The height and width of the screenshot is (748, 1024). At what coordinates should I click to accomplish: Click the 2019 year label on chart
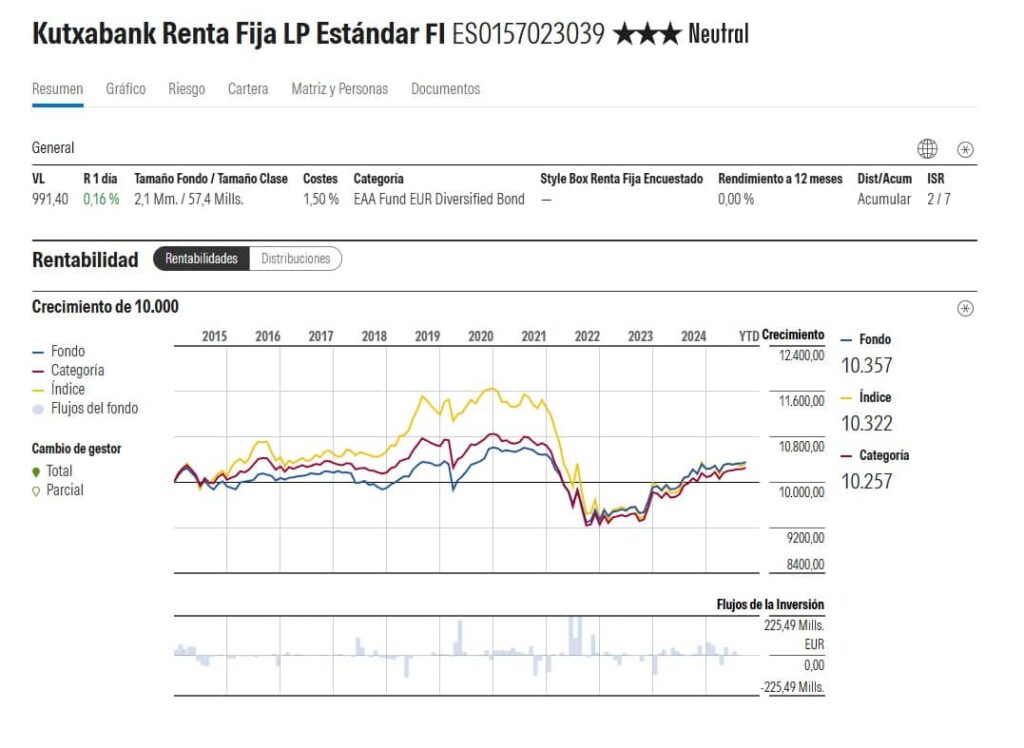(427, 336)
